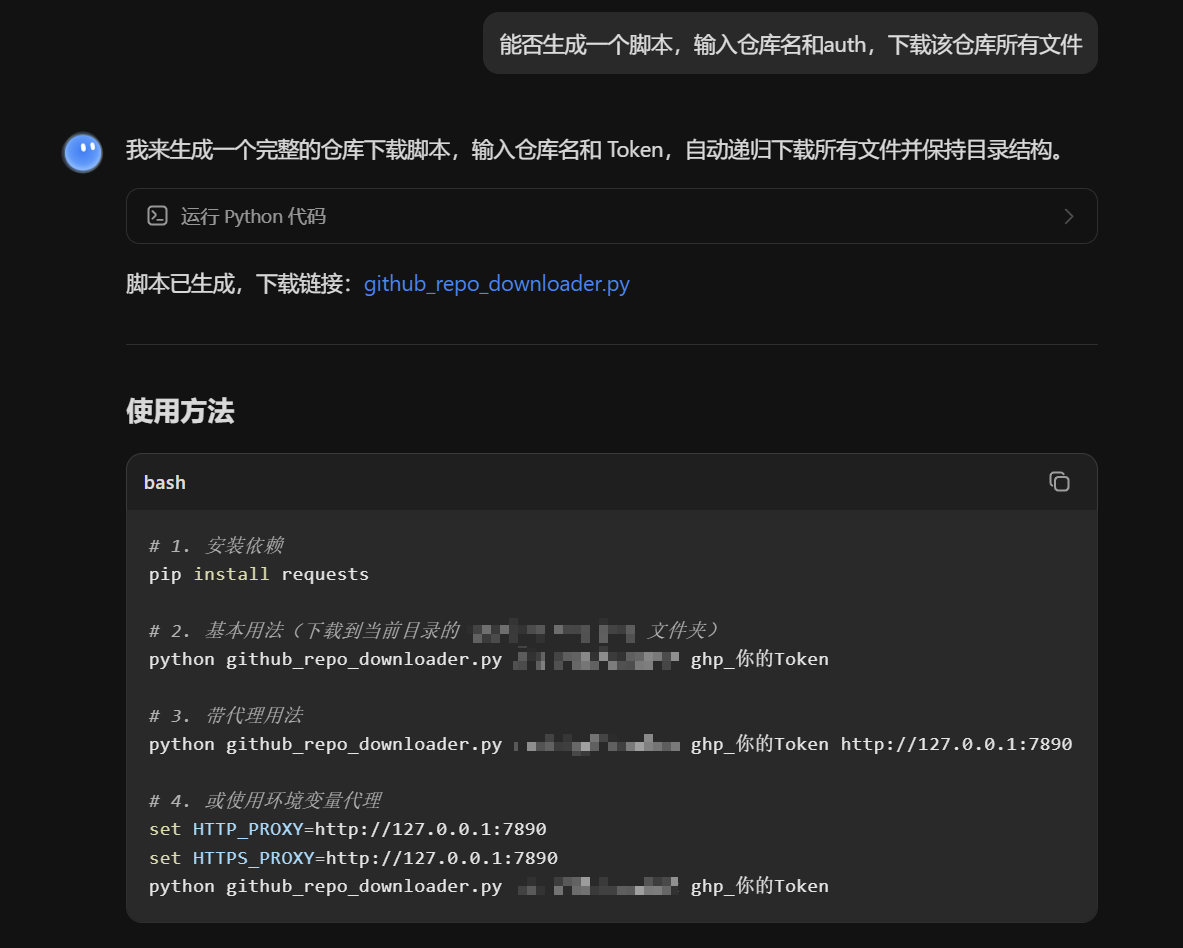Click the 使用方法 heading
This screenshot has width=1183, height=948.
click(180, 411)
